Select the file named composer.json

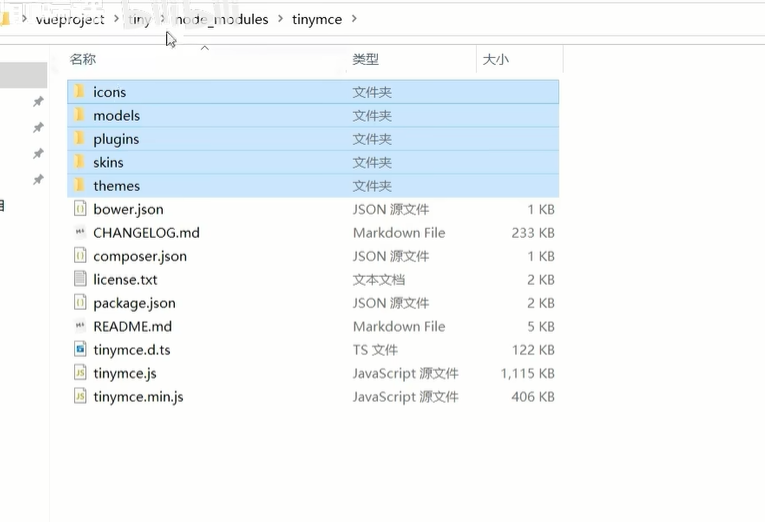tap(140, 256)
